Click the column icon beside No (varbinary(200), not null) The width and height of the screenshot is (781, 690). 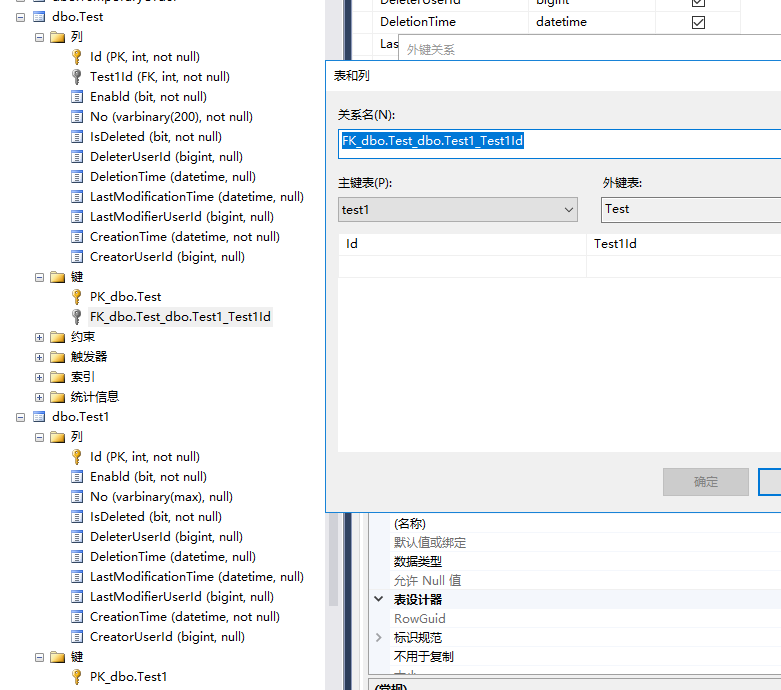point(77,117)
